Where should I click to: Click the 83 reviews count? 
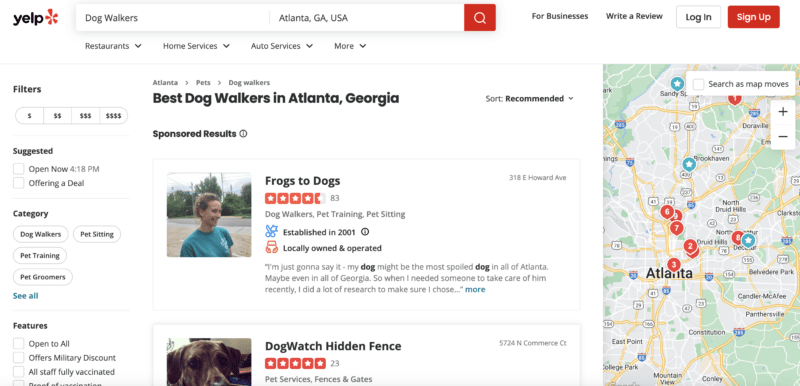(x=335, y=198)
